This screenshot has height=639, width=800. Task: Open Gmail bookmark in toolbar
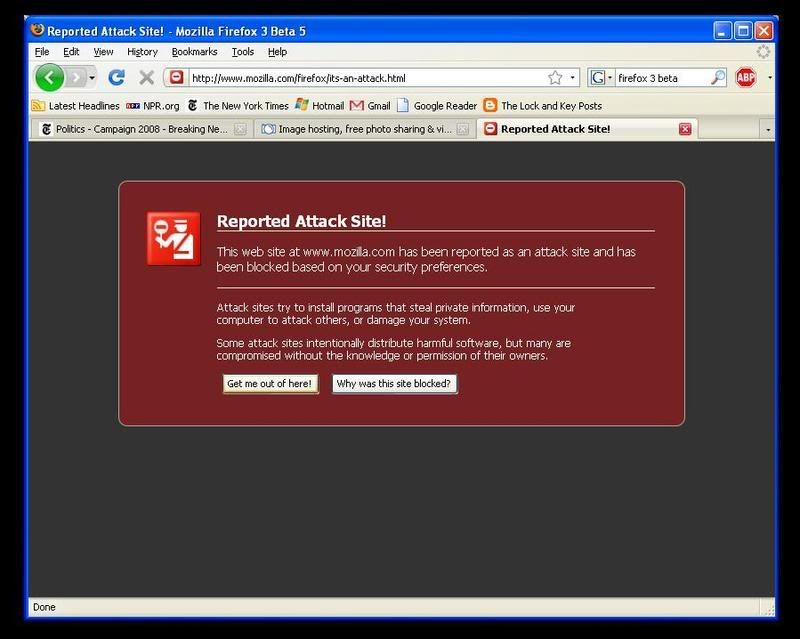coord(370,105)
